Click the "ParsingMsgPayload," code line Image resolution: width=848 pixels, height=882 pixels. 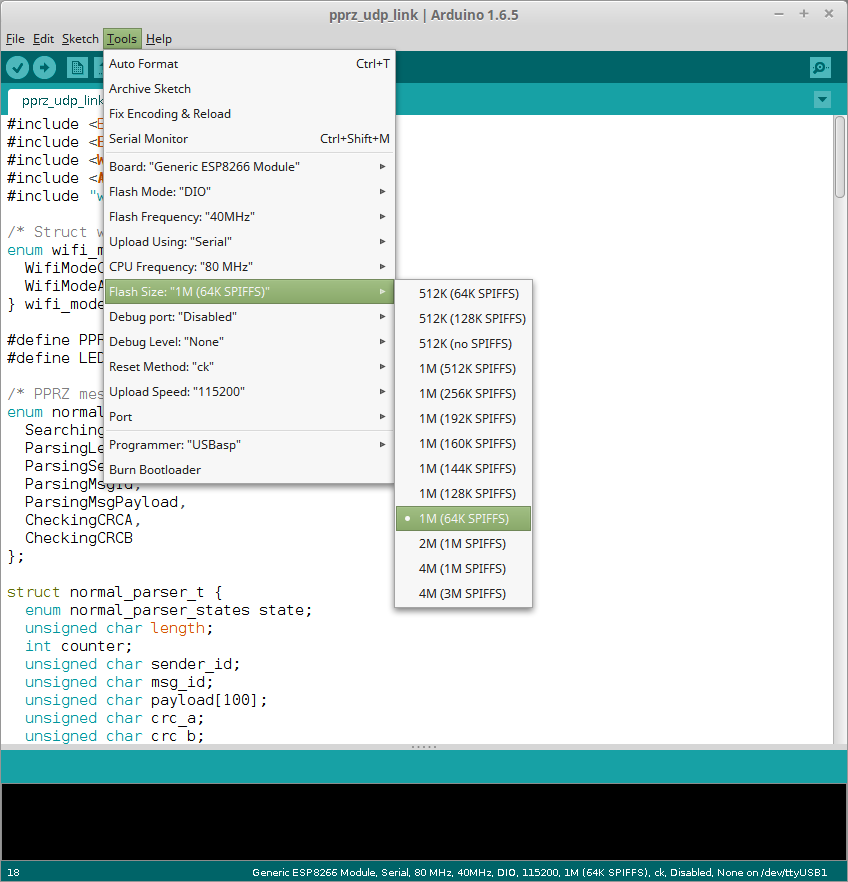click(x=105, y=502)
